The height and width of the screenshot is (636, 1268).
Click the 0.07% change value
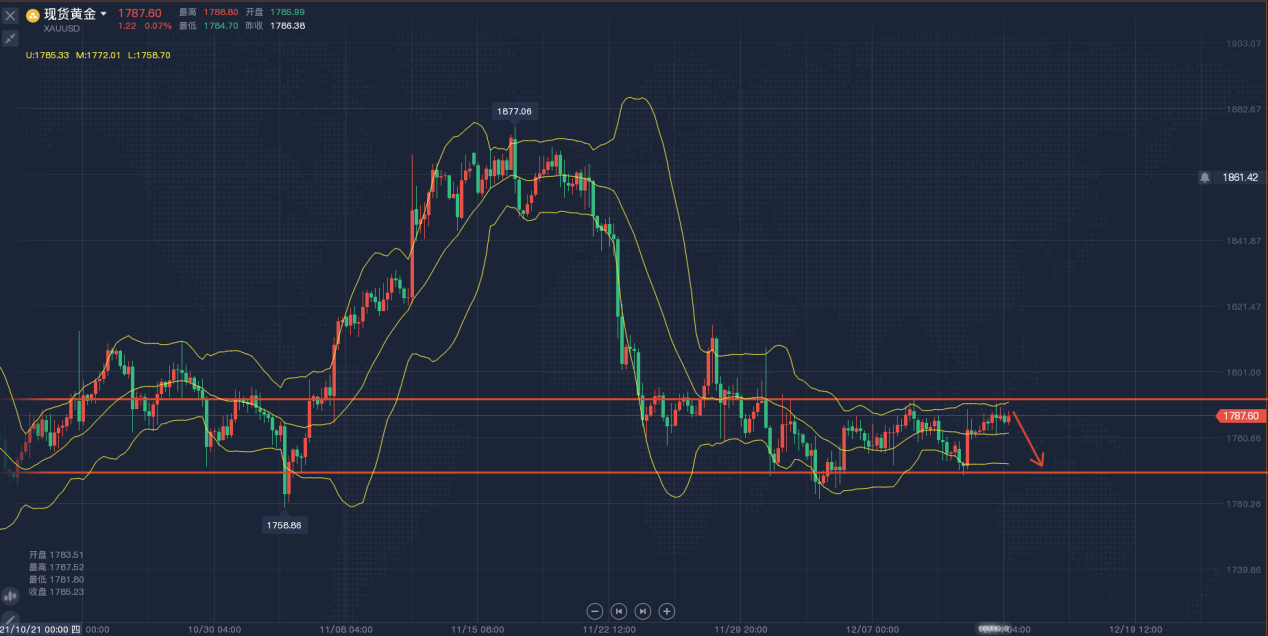158,26
